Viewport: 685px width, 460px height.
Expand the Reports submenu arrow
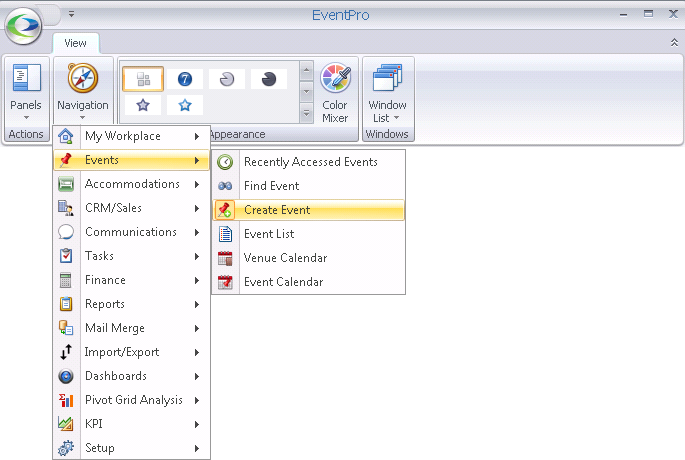pos(197,304)
